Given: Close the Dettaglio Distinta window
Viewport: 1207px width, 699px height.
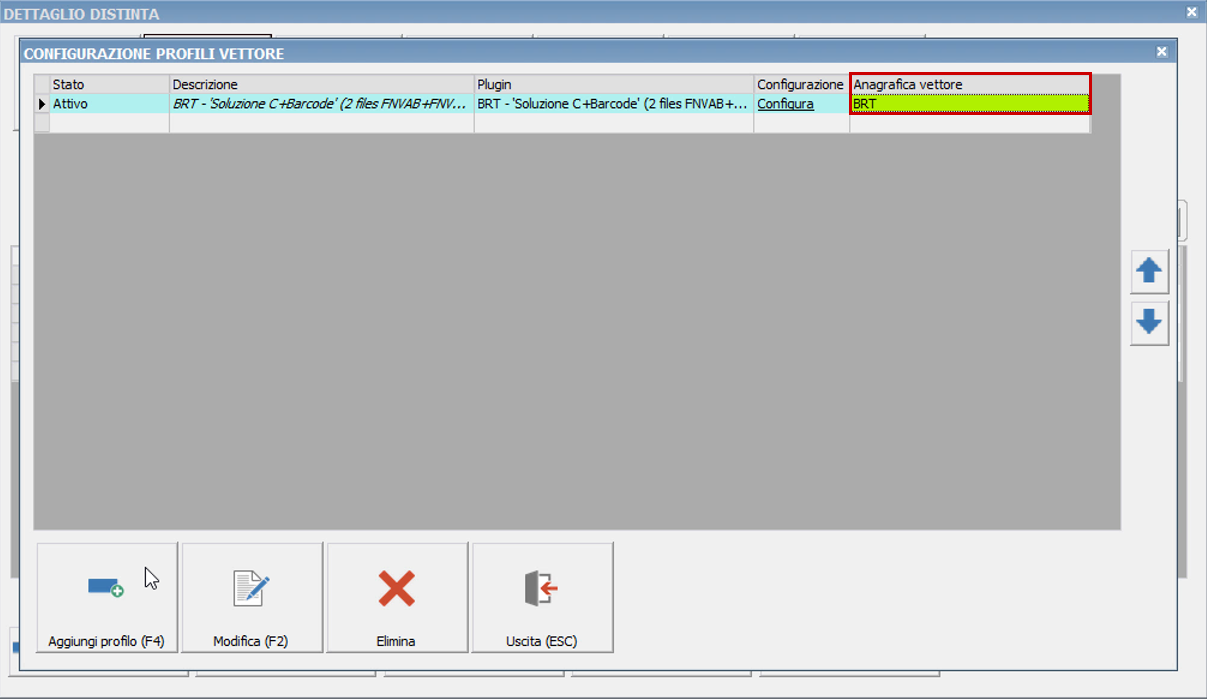Looking at the screenshot, I should [x=1191, y=12].
